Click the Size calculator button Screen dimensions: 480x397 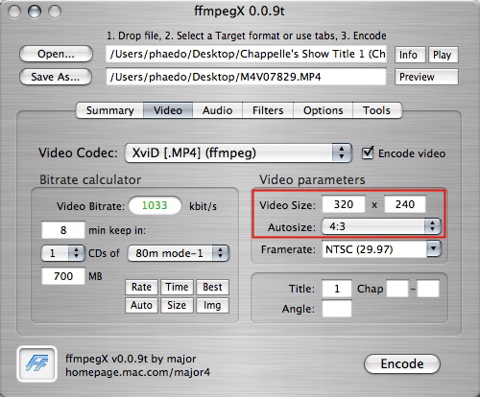[x=177, y=305]
